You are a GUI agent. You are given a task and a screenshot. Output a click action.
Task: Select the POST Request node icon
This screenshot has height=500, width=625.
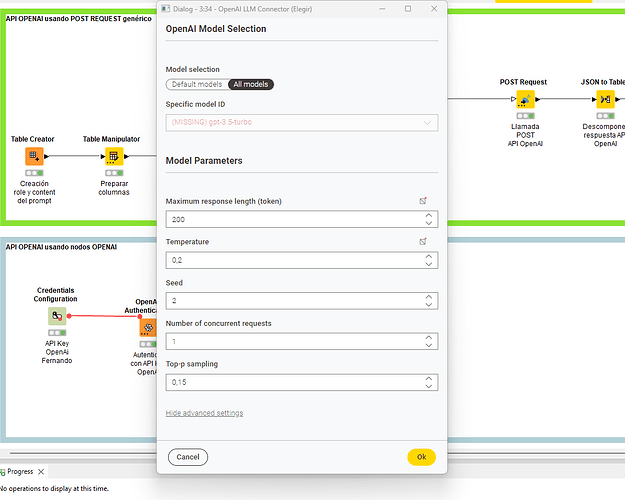pyautogui.click(x=525, y=99)
